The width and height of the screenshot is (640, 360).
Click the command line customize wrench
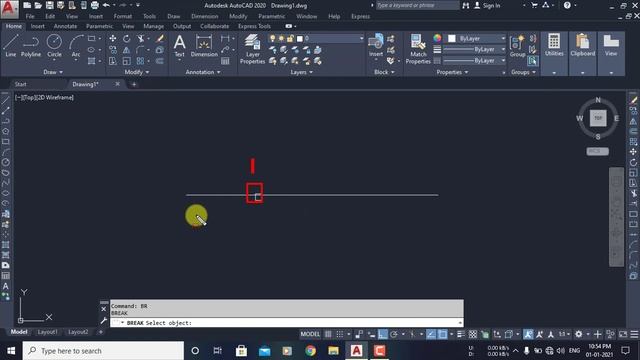coord(103,321)
